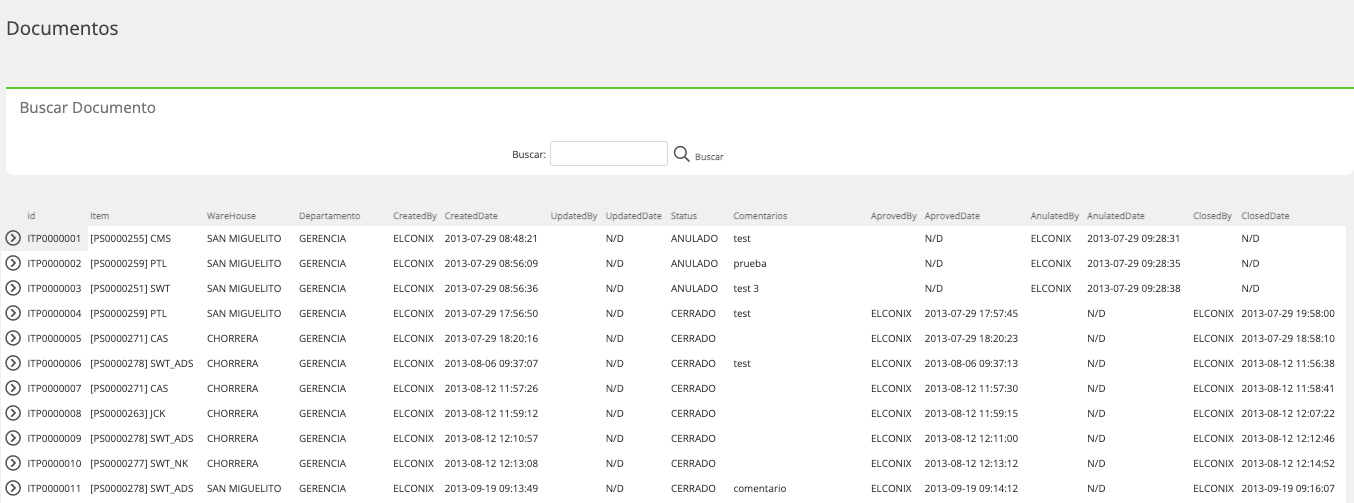Viewport: 1354px width, 503px height.
Task: Click the WareHouse column header
Action: point(231,215)
